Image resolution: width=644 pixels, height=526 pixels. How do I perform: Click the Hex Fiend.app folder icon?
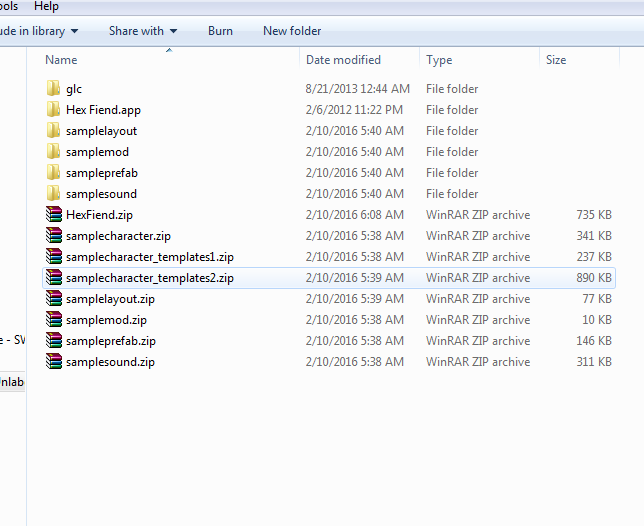53,109
